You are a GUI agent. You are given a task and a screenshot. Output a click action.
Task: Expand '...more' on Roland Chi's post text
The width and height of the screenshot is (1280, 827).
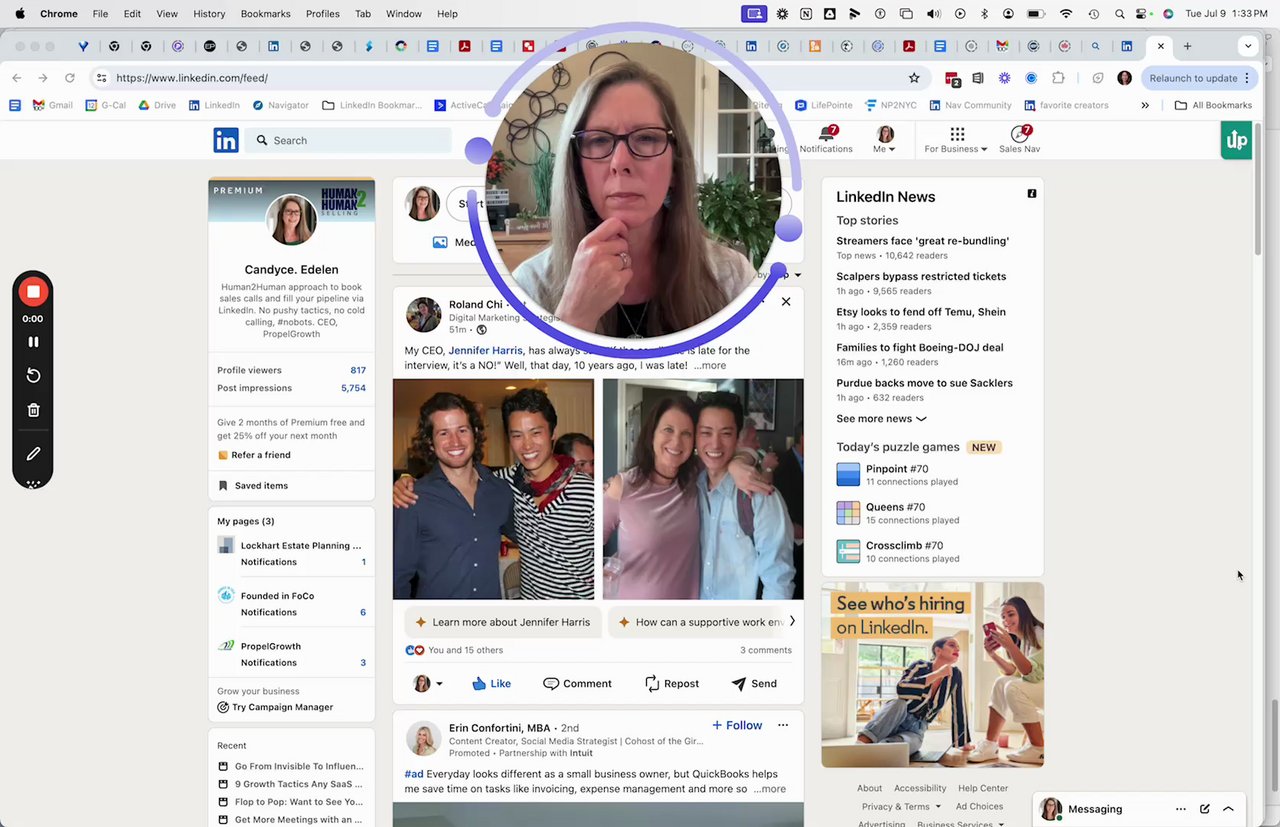[x=710, y=365]
